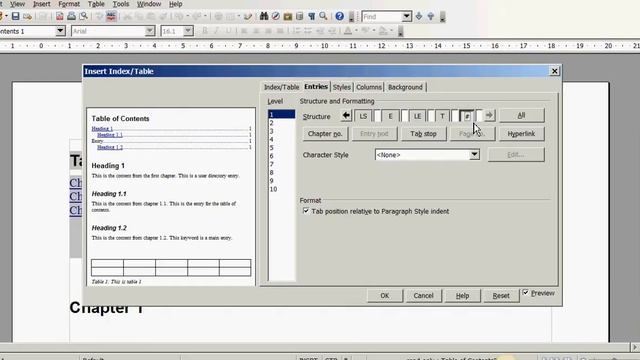Image resolution: width=640 pixels, height=360 pixels.
Task: Select the LS structure token
Action: tap(363, 116)
